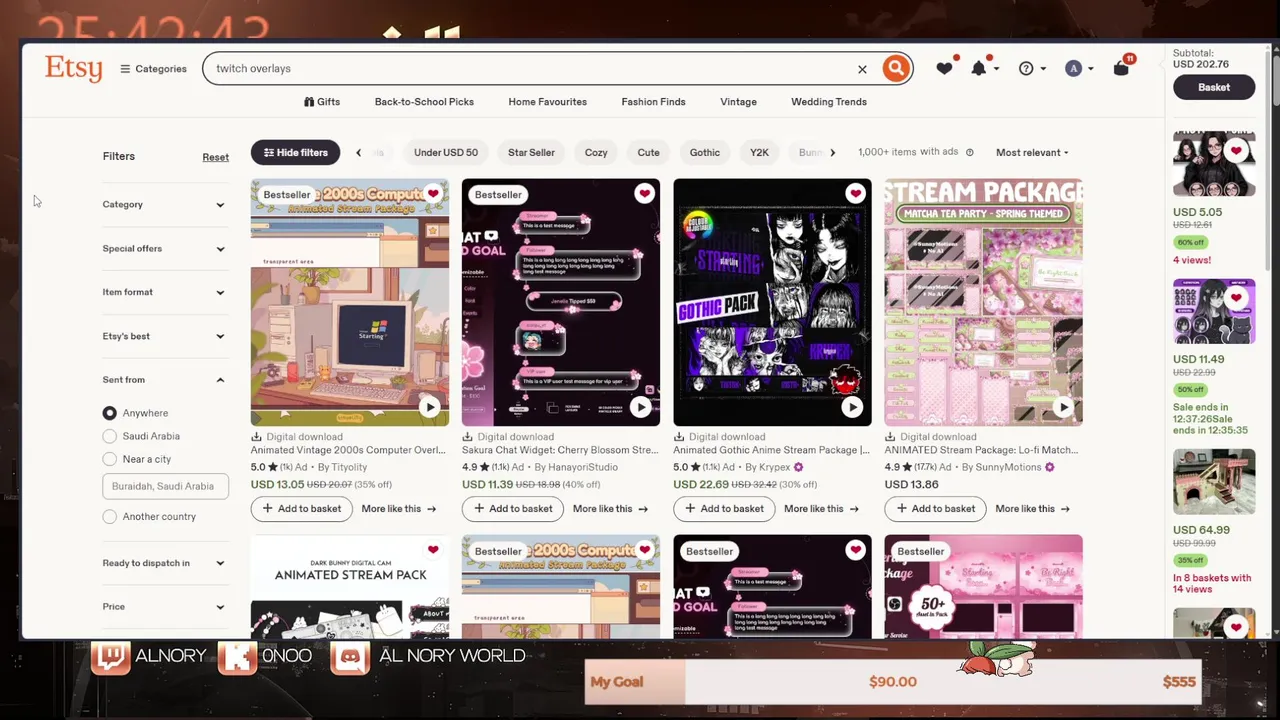Click the Hide filters button
Screen dimensions: 1280x720
pyautogui.click(x=296, y=153)
